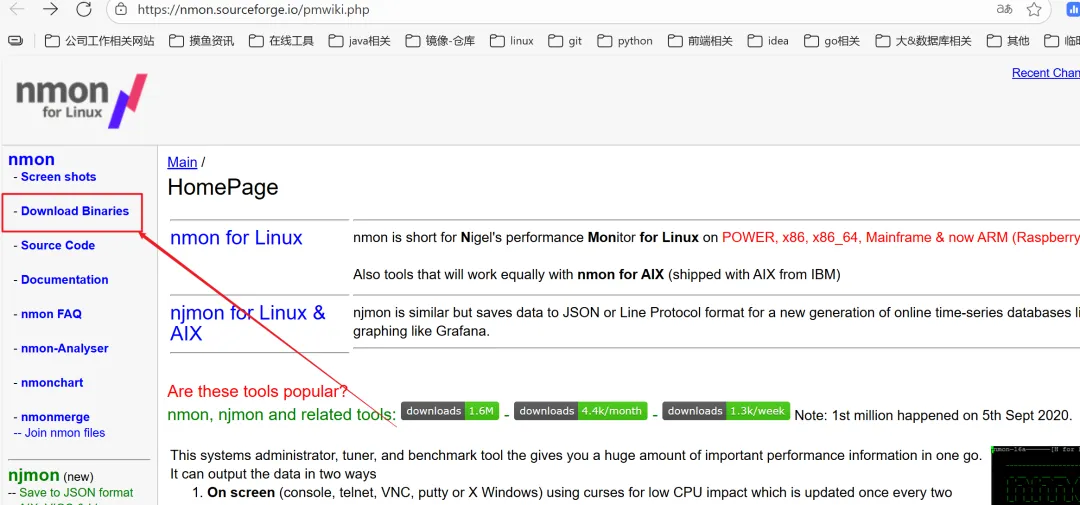
Task: Click the 'Note: 1st million happened' text
Action: click(933, 415)
